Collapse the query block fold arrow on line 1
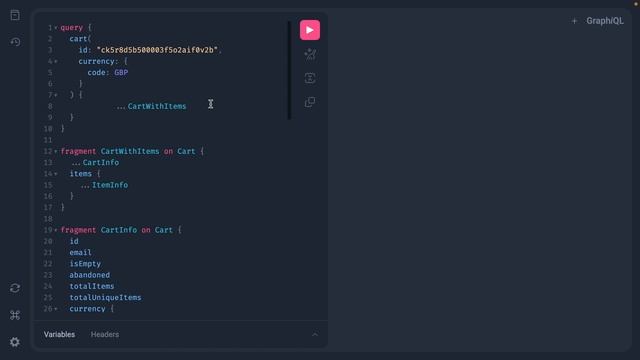Image resolution: width=640 pixels, height=360 pixels. tap(56, 28)
